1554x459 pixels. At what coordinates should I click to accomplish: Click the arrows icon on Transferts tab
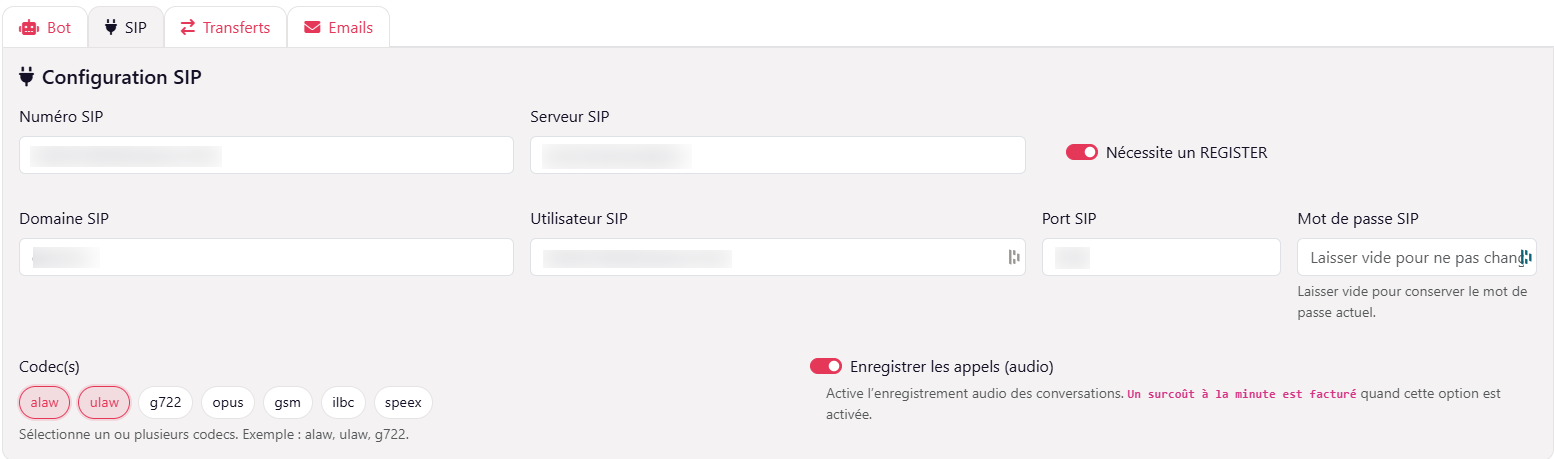187,28
